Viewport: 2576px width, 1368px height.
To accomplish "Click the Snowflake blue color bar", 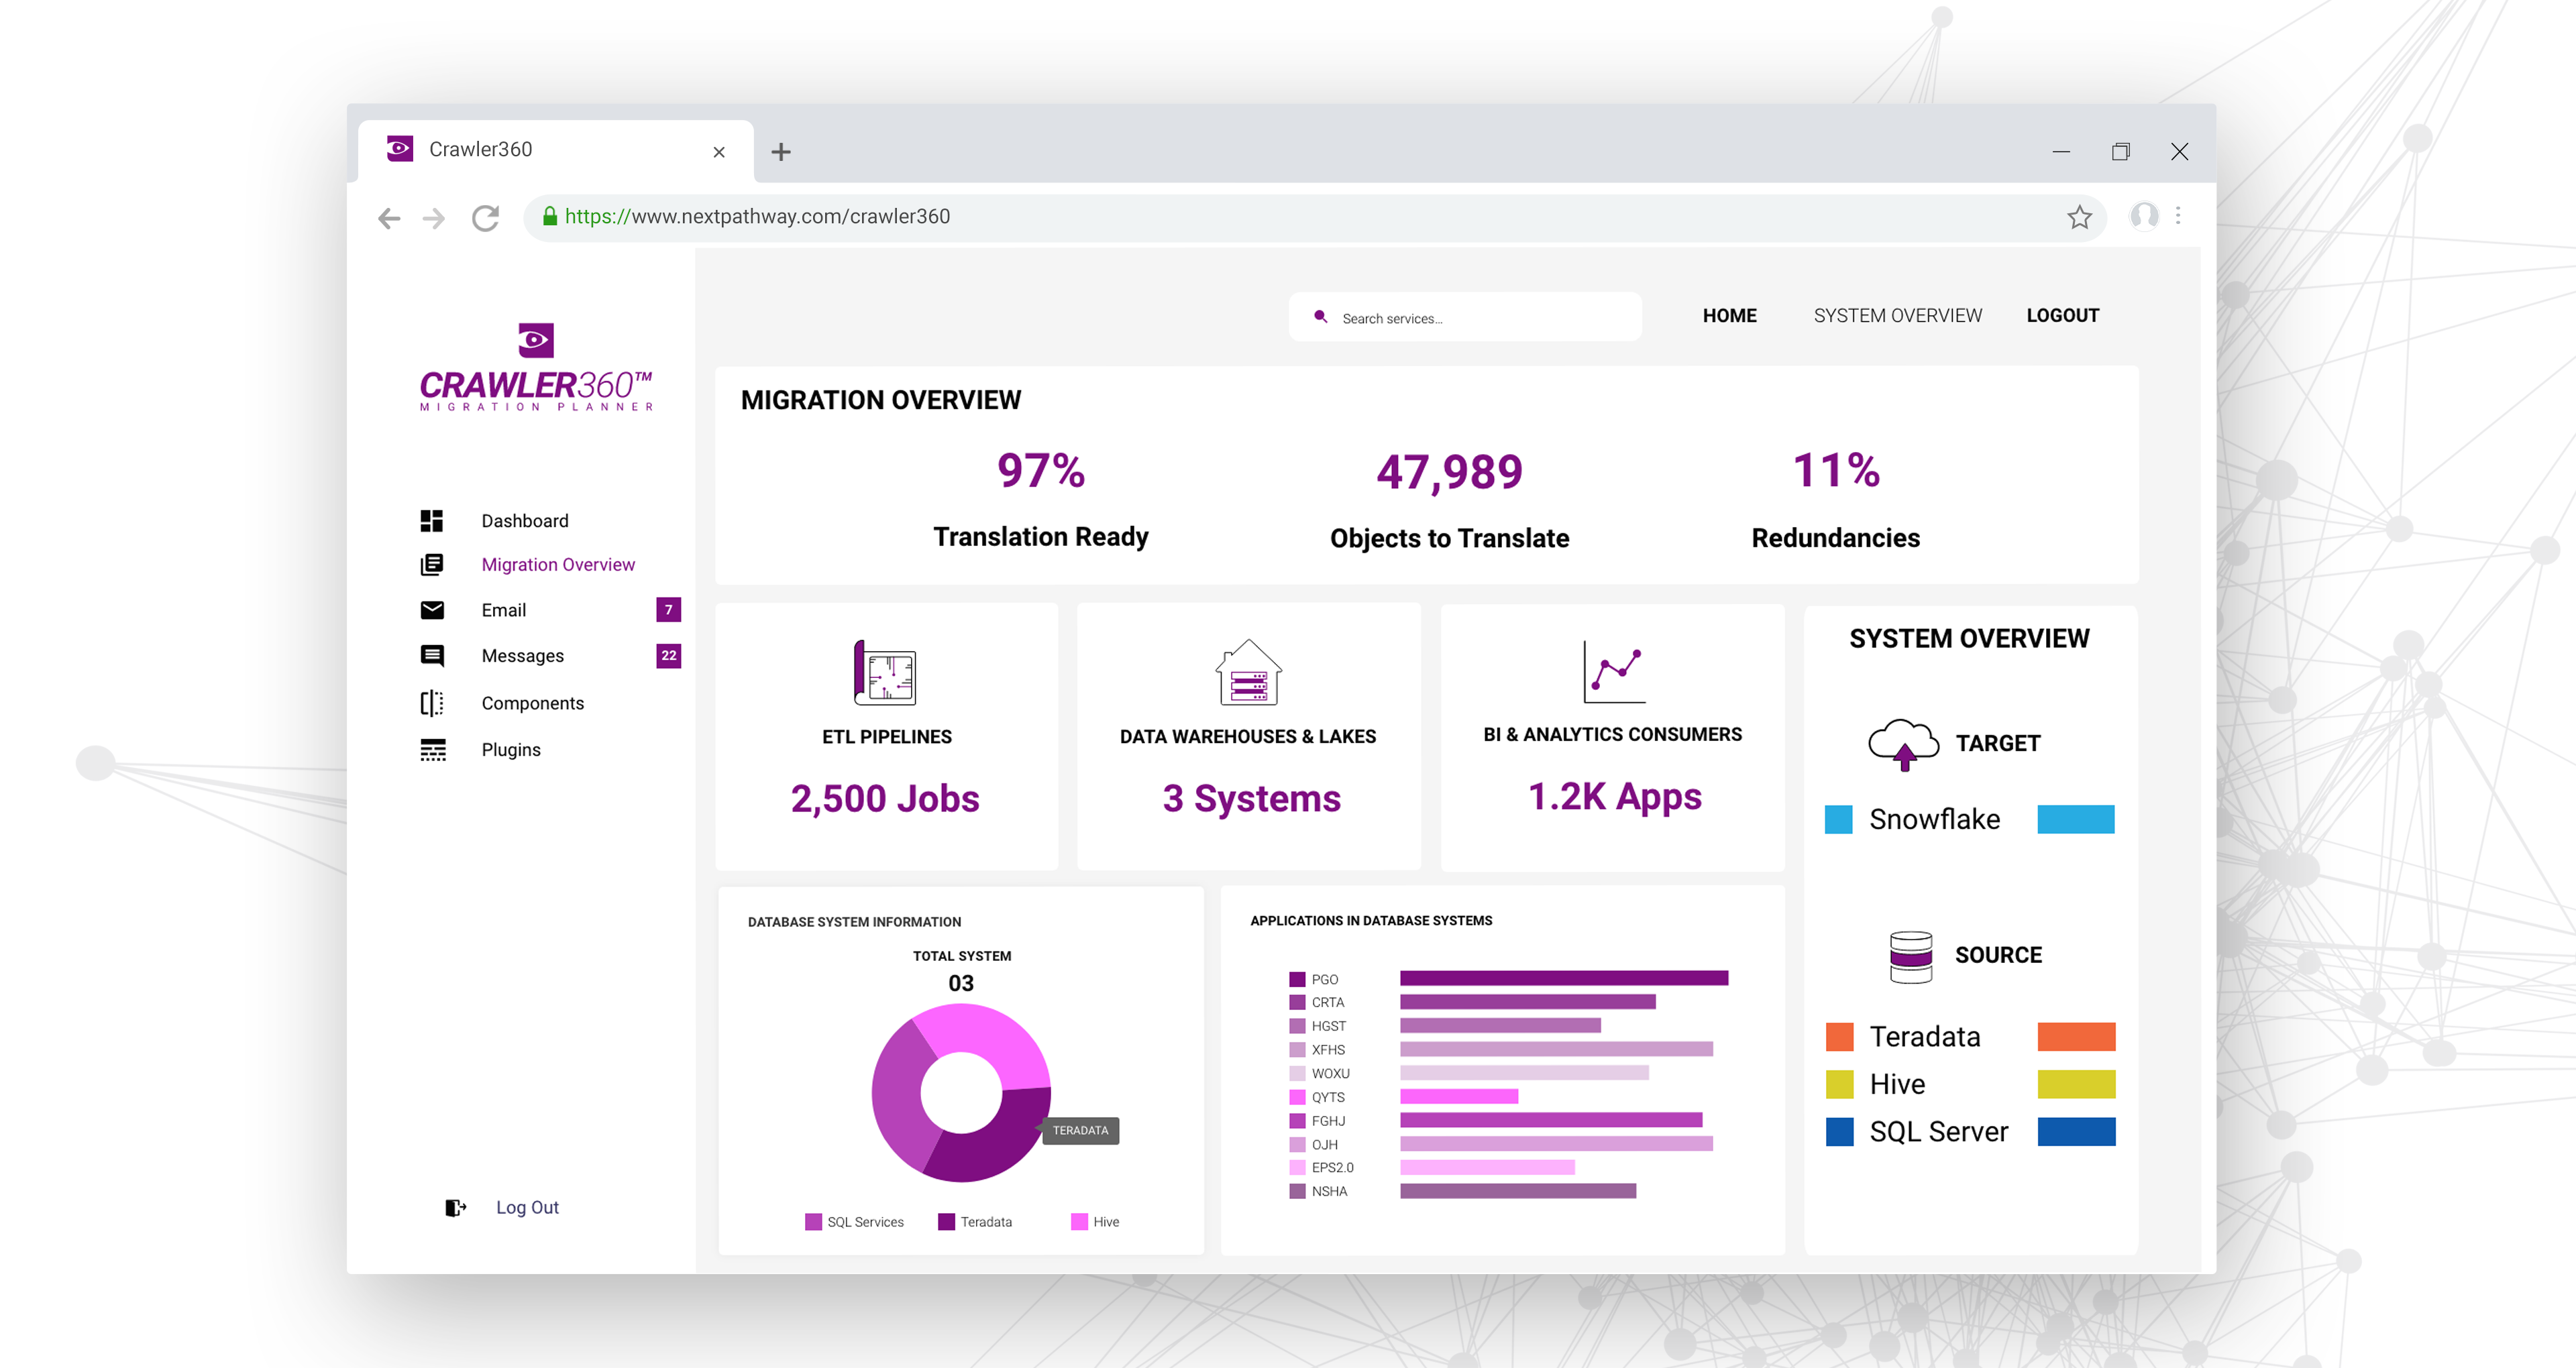I will click(2076, 820).
